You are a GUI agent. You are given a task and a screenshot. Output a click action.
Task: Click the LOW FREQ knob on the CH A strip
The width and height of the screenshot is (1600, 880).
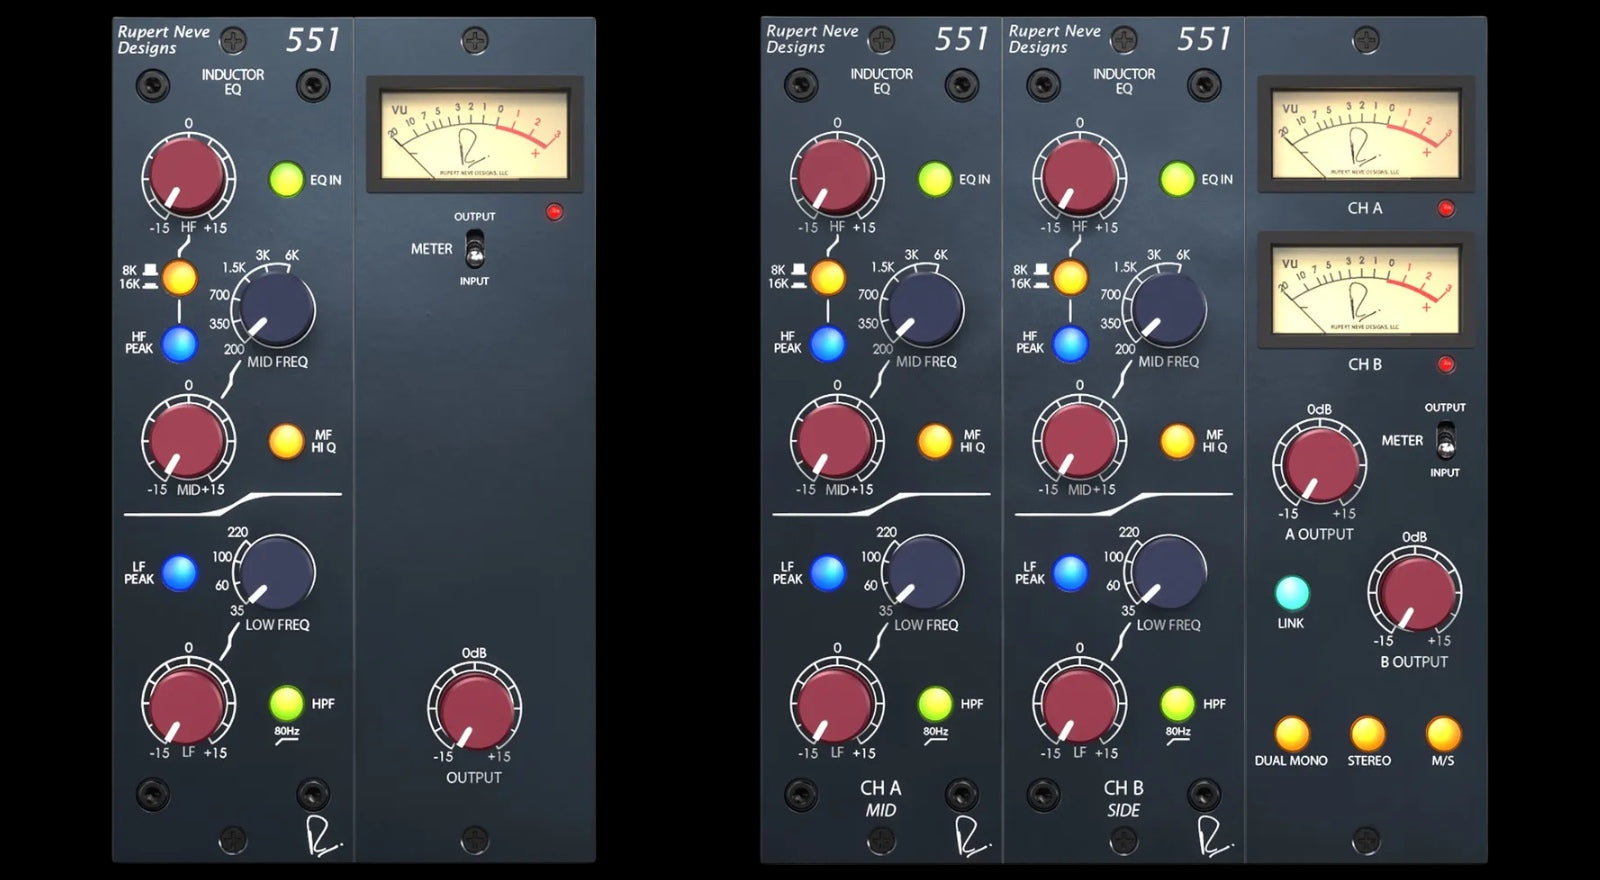coord(925,572)
